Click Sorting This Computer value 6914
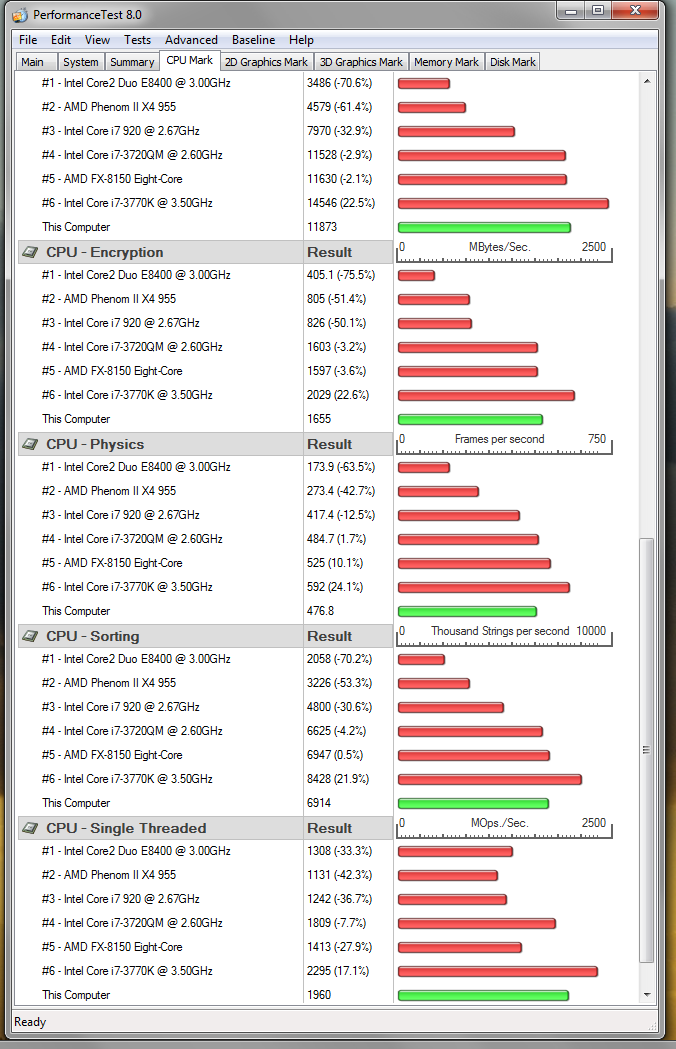The width and height of the screenshot is (676, 1049). pyautogui.click(x=319, y=803)
